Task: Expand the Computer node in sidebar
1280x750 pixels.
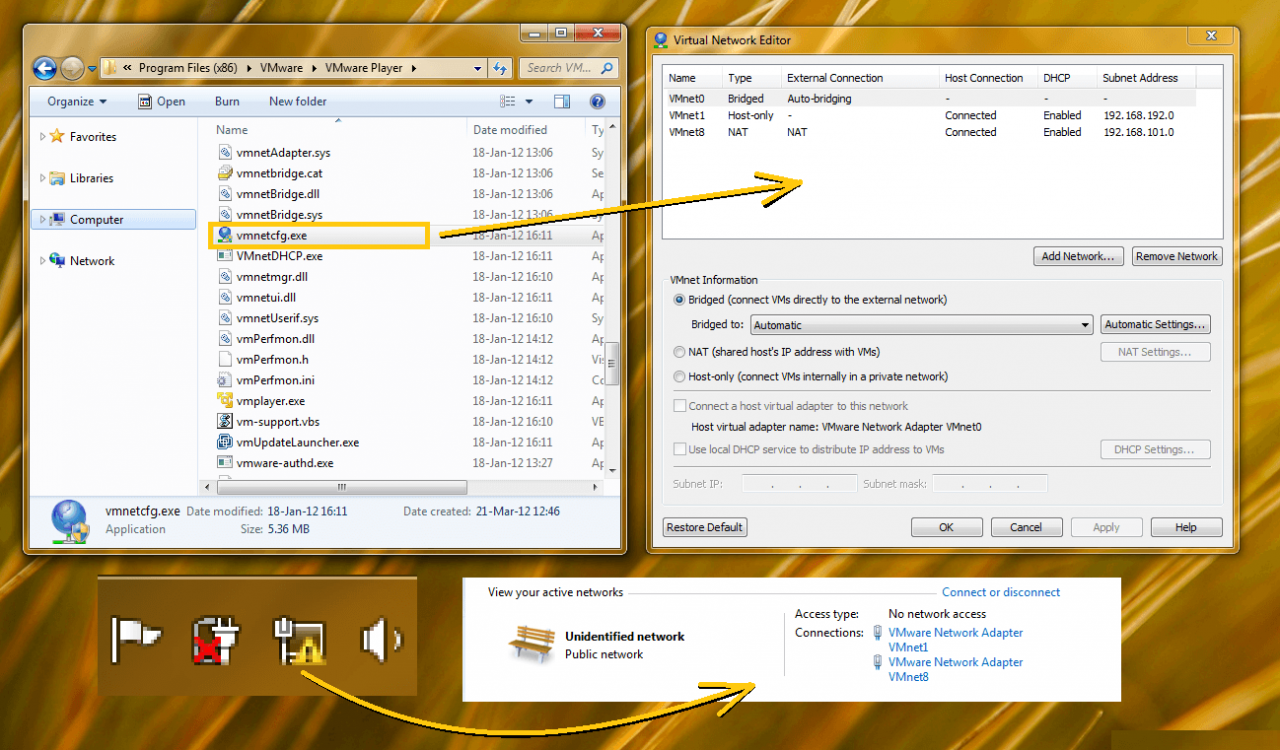Action: 44,218
